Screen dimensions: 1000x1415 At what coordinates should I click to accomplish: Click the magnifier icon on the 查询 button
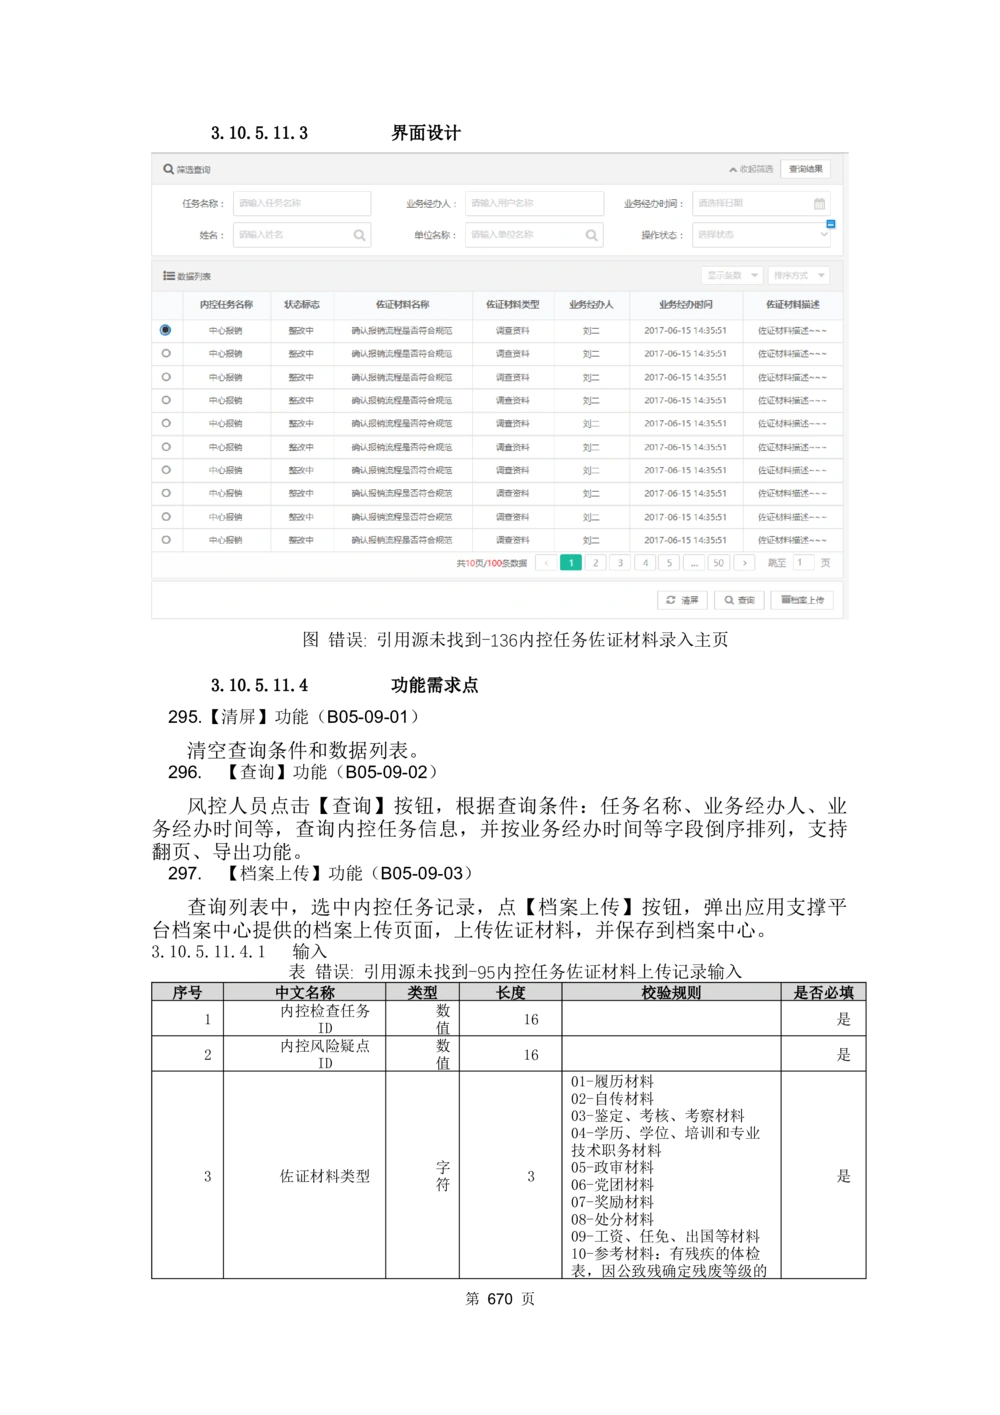(x=729, y=600)
